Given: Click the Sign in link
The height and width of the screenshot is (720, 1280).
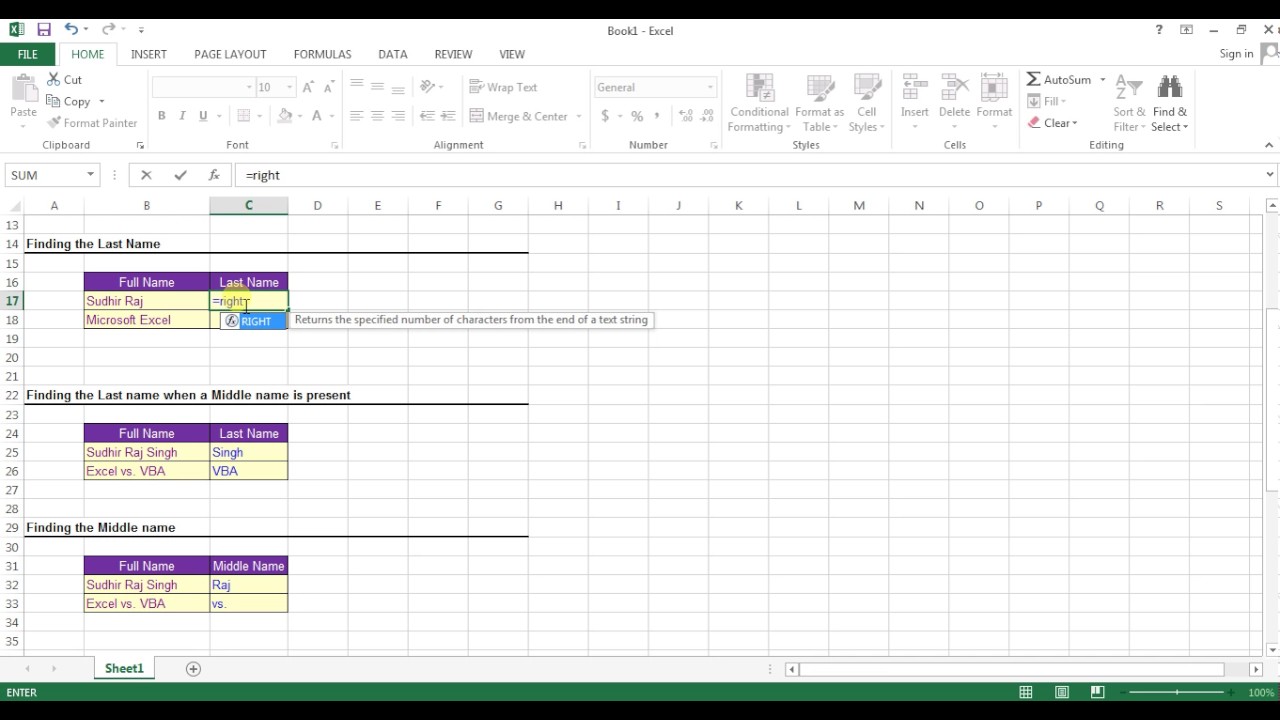Looking at the screenshot, I should (1236, 54).
